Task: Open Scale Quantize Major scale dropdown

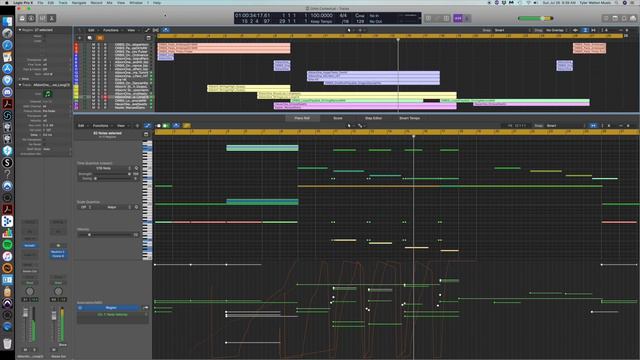Action: [x=114, y=207]
